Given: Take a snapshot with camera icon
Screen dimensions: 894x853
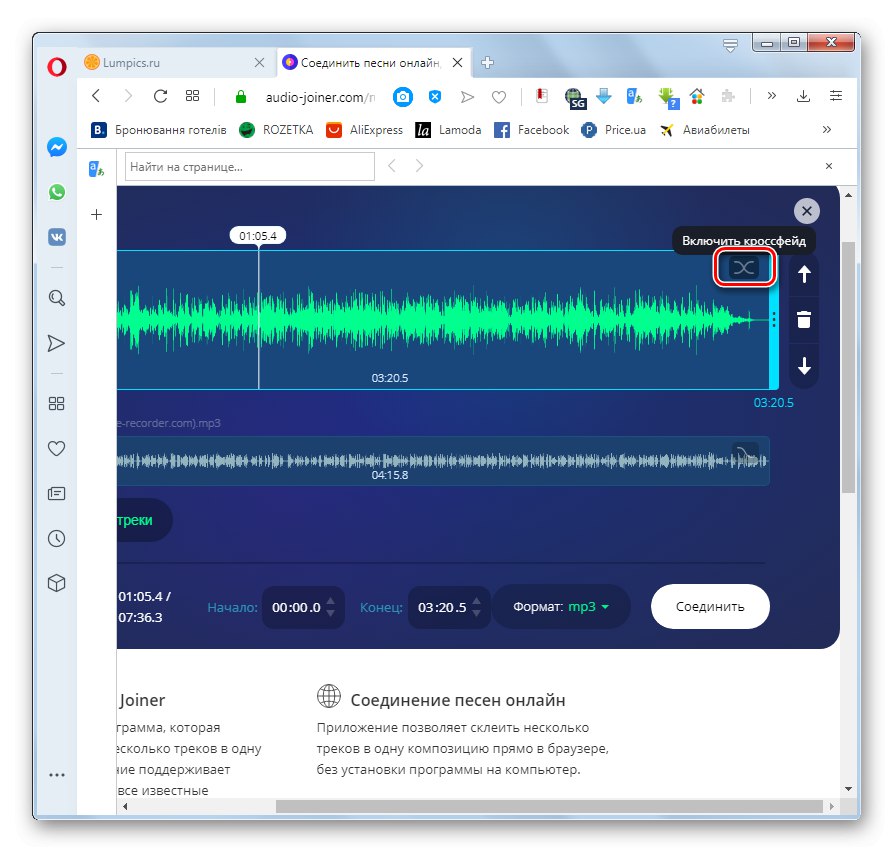Looking at the screenshot, I should (403, 97).
